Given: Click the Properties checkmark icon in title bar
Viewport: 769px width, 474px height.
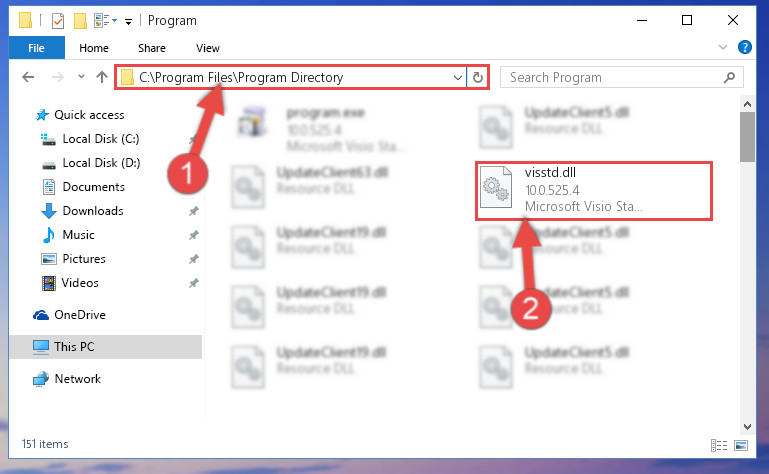Looking at the screenshot, I should (x=58, y=21).
